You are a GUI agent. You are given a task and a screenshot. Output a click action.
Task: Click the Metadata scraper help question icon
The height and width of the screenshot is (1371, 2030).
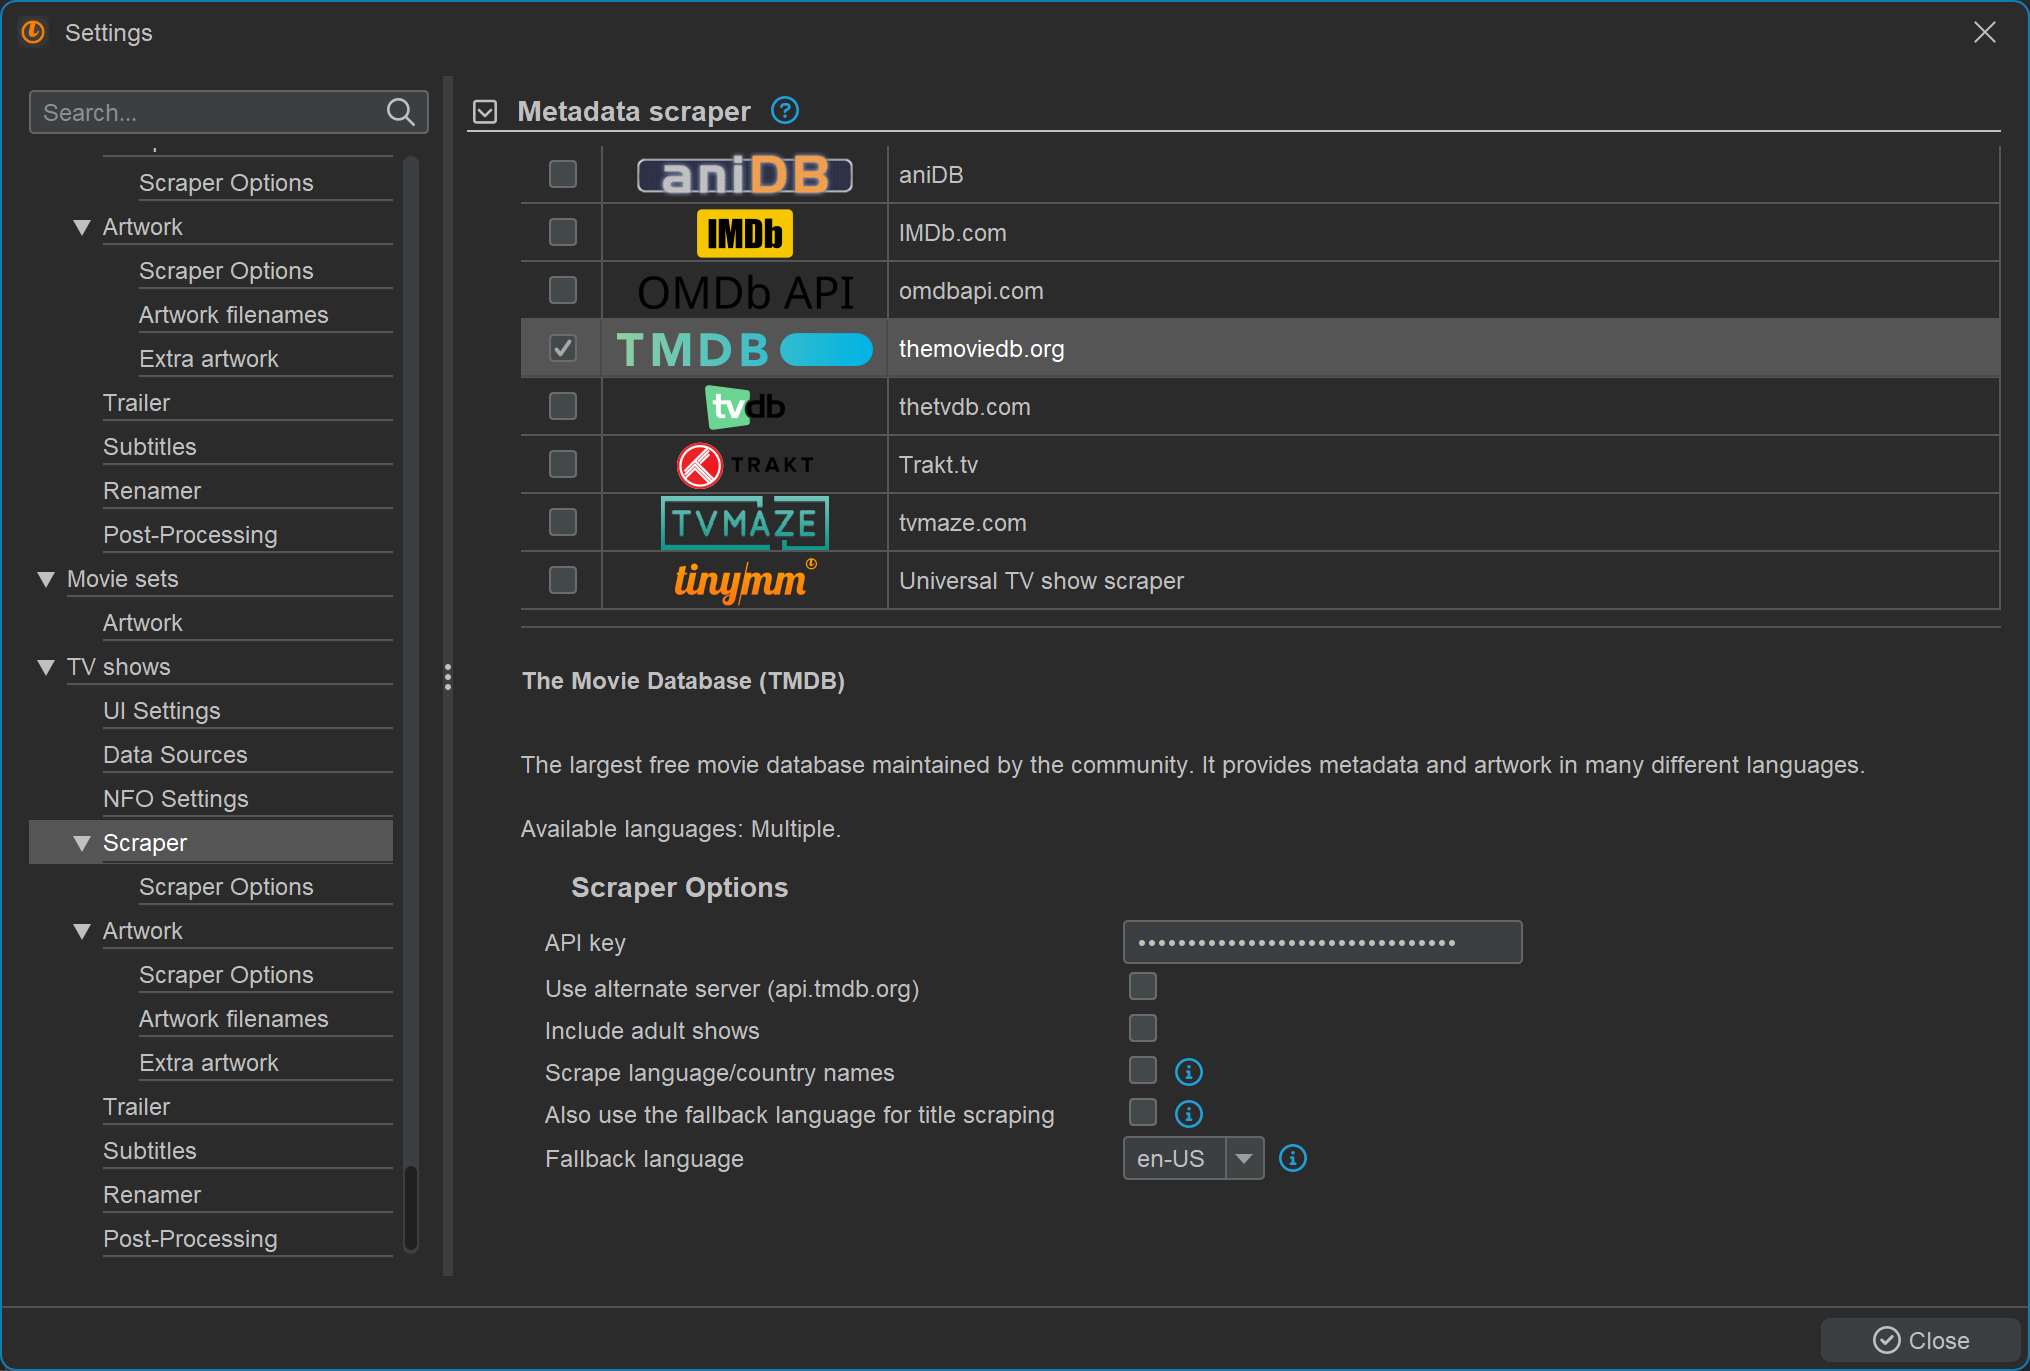[x=785, y=110]
